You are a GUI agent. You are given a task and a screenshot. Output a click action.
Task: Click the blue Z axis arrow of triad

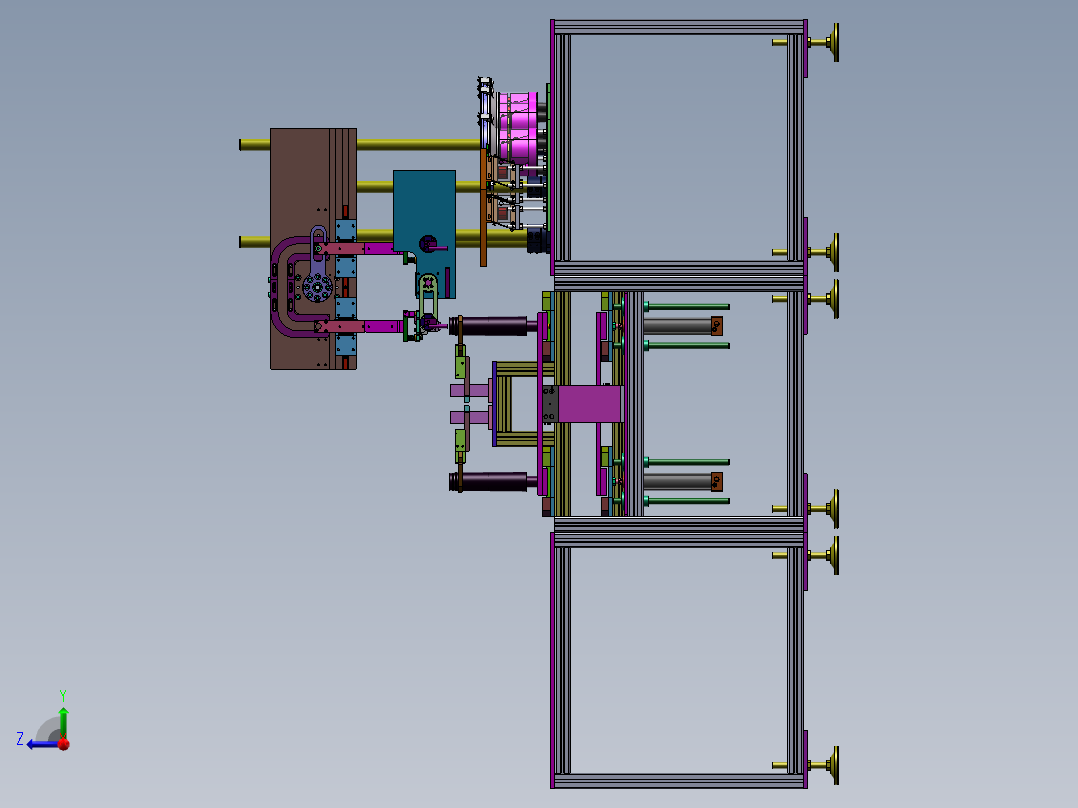[x=41, y=744]
